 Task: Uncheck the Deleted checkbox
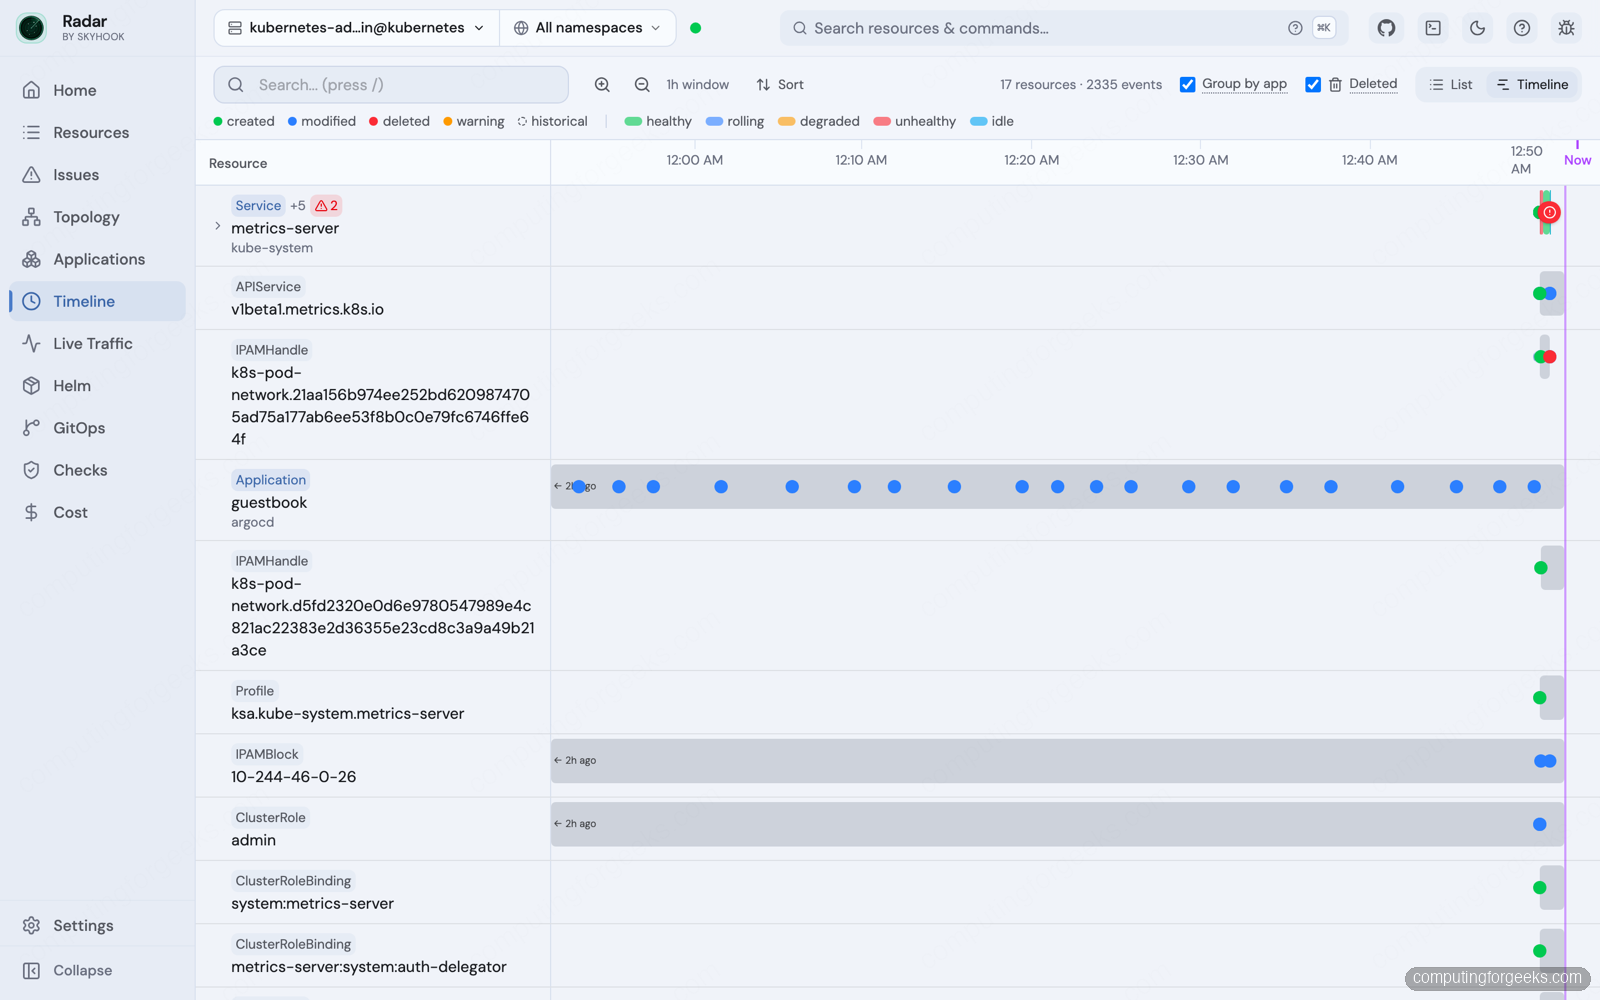(1313, 85)
